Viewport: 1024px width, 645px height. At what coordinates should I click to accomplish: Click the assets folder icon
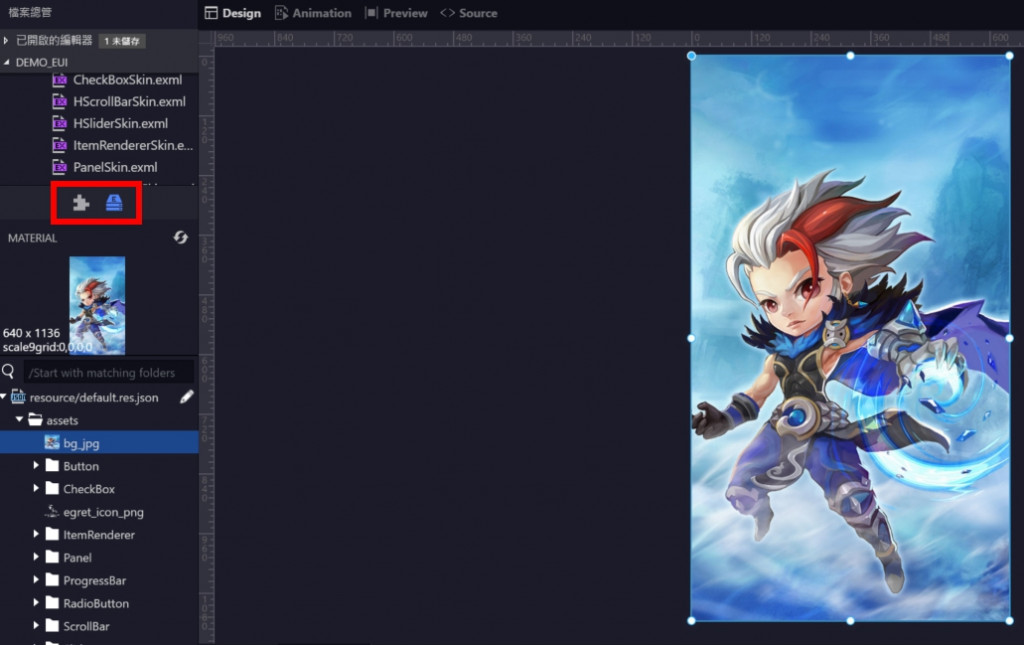point(35,420)
